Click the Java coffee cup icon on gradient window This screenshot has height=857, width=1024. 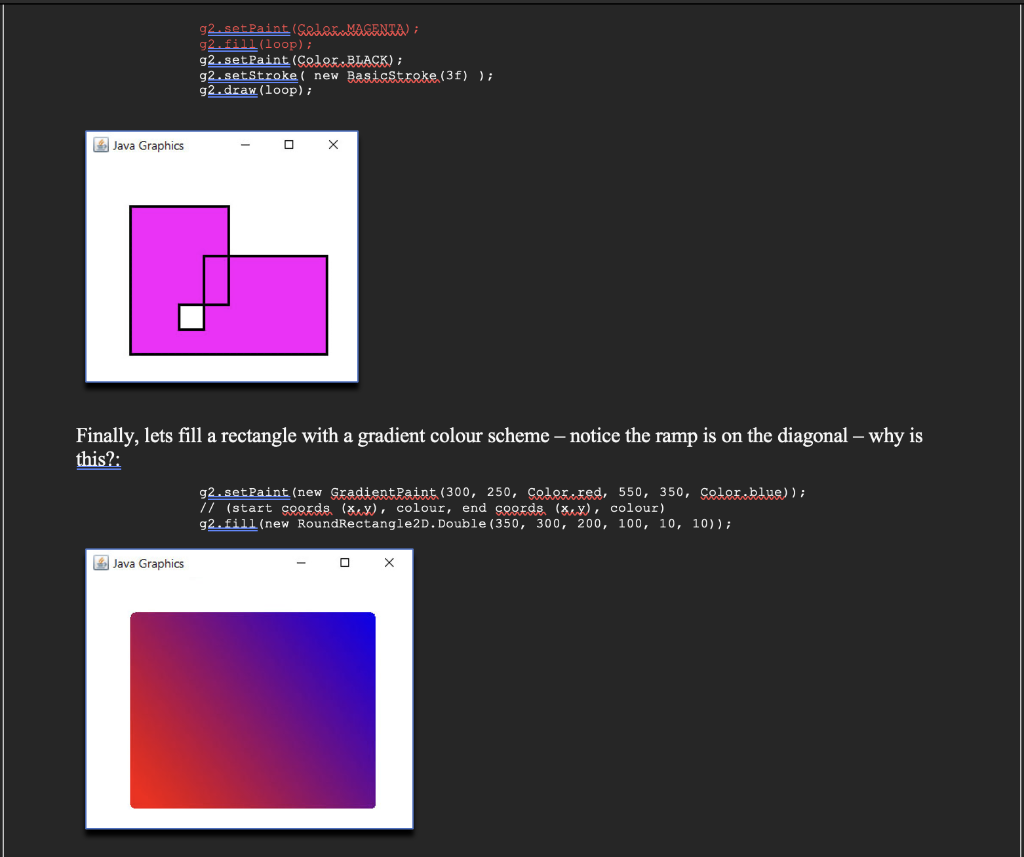point(101,563)
